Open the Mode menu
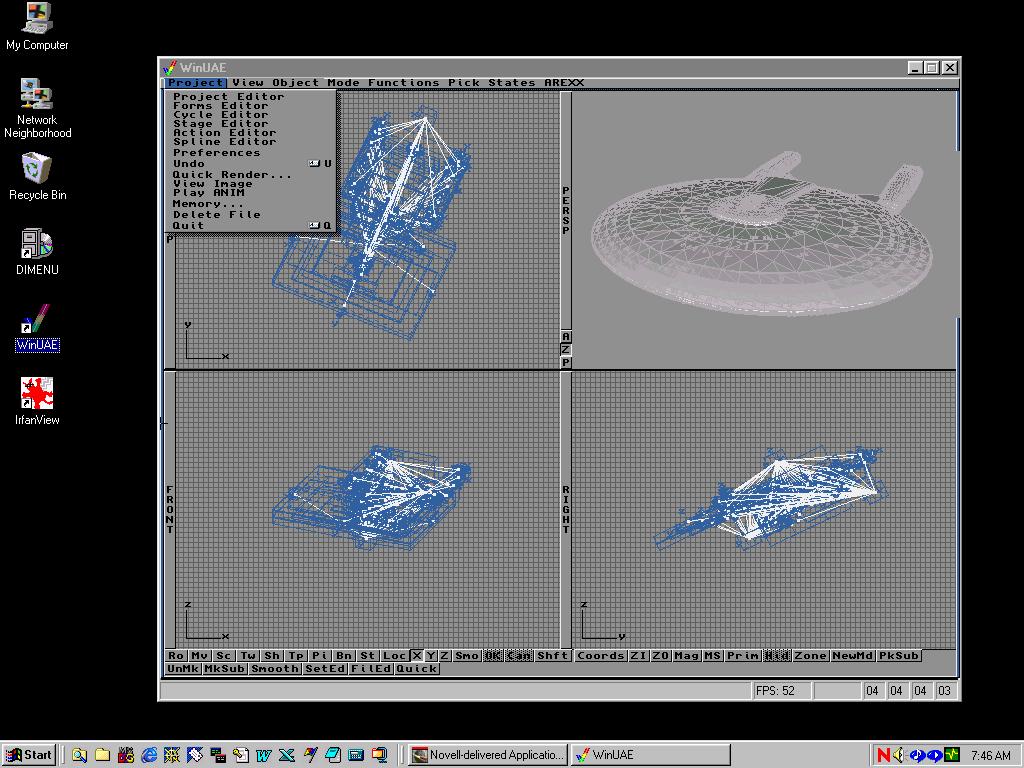Viewport: 1024px width, 768px height. tap(344, 83)
